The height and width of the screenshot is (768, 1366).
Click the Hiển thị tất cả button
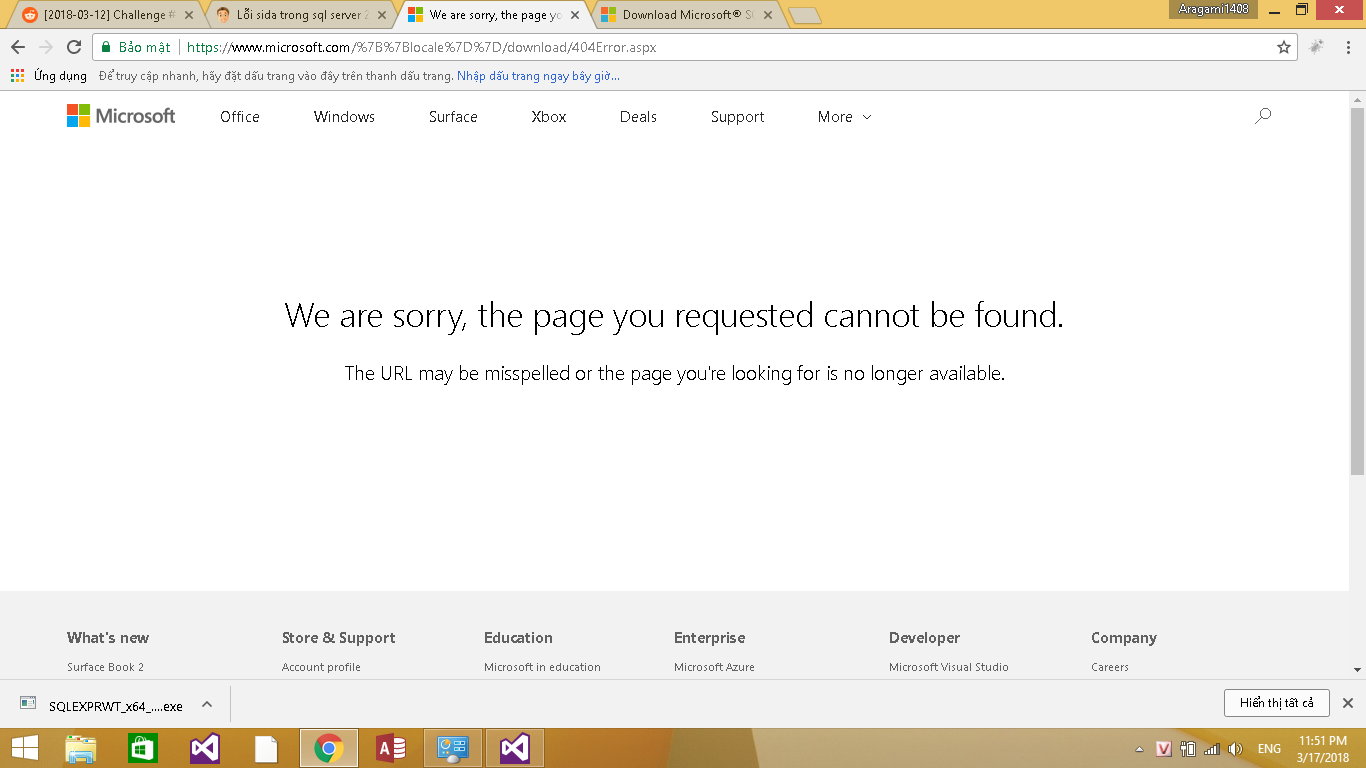[x=1277, y=703]
